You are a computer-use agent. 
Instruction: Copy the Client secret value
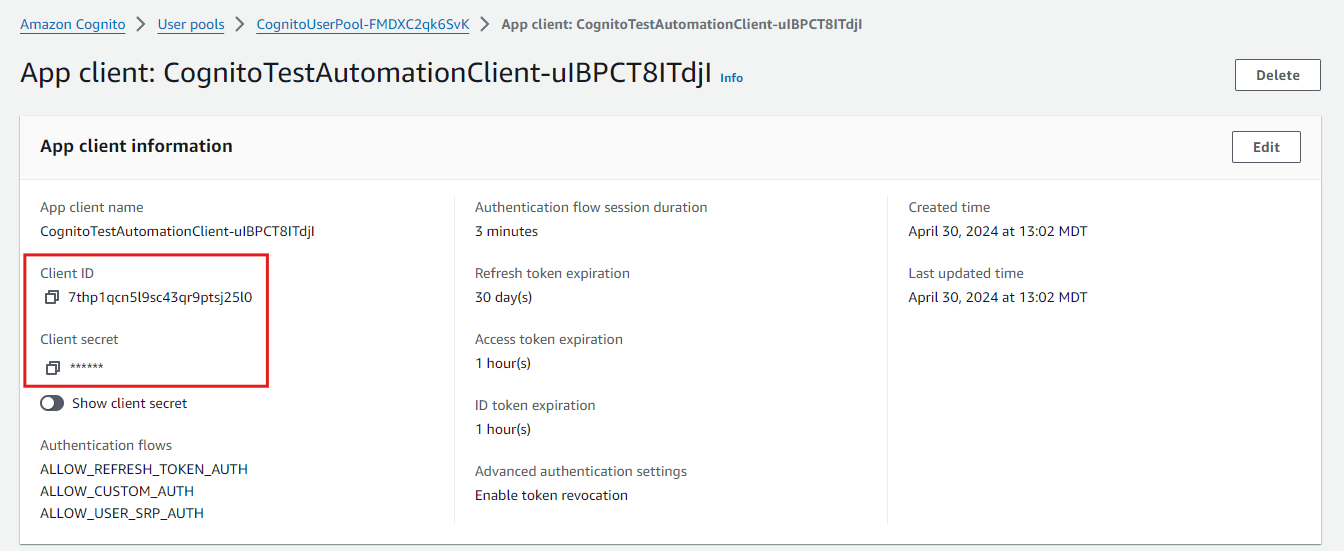tap(53, 367)
